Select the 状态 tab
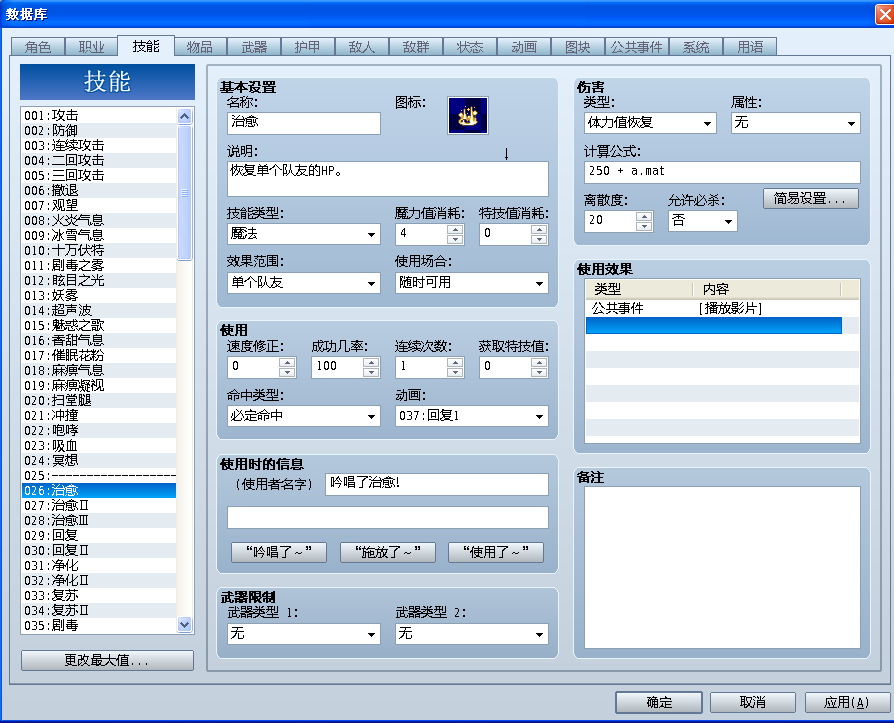Viewport: 894px width, 723px height. [x=470, y=47]
